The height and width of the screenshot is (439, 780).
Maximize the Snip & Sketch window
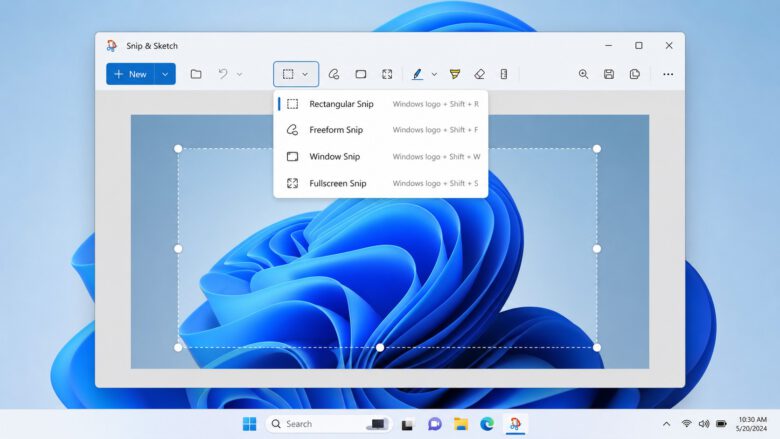coord(639,45)
